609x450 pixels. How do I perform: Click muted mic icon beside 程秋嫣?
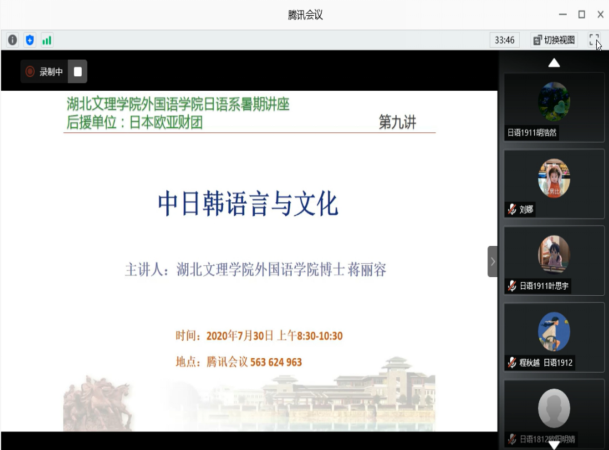[512, 364]
